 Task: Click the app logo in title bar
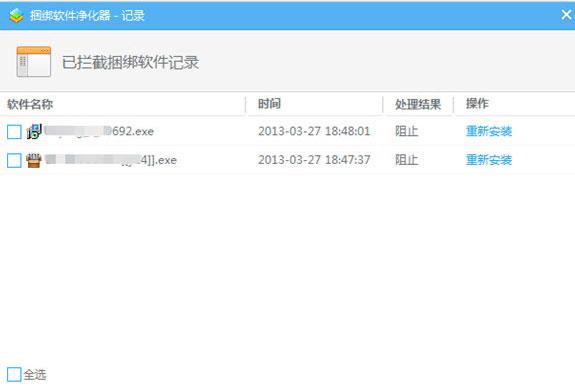pos(17,15)
